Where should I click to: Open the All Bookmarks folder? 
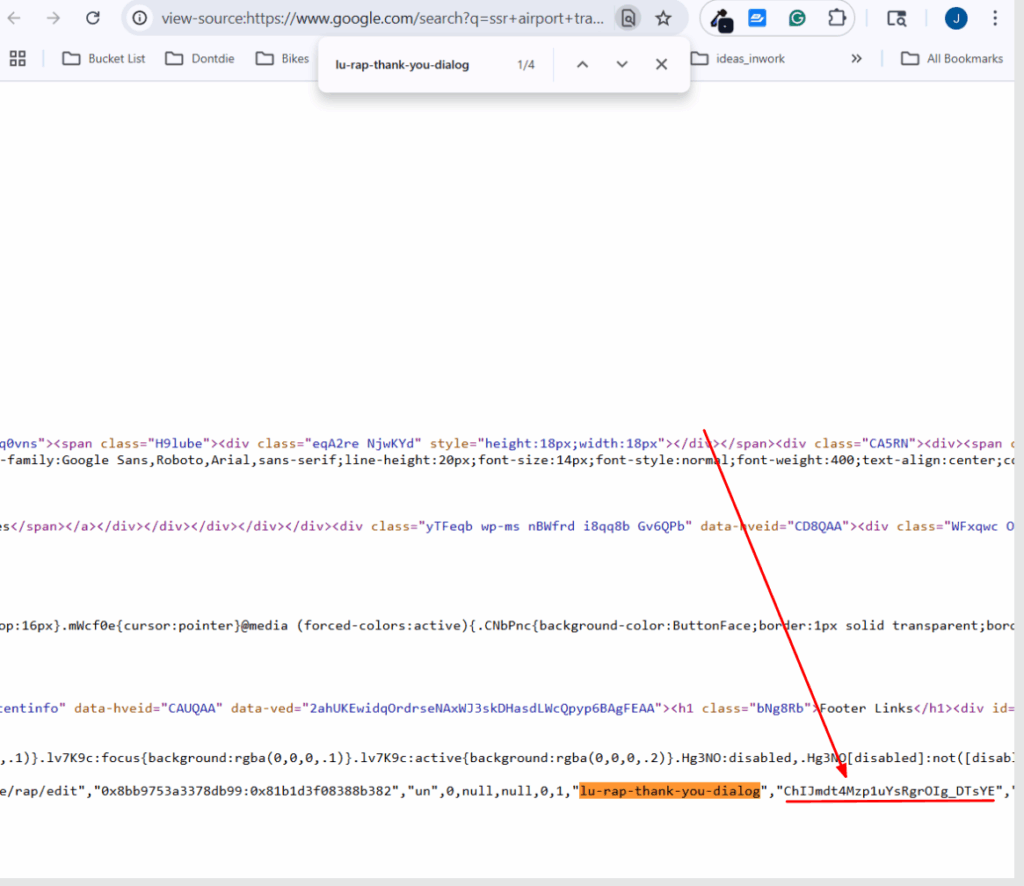pos(952,58)
